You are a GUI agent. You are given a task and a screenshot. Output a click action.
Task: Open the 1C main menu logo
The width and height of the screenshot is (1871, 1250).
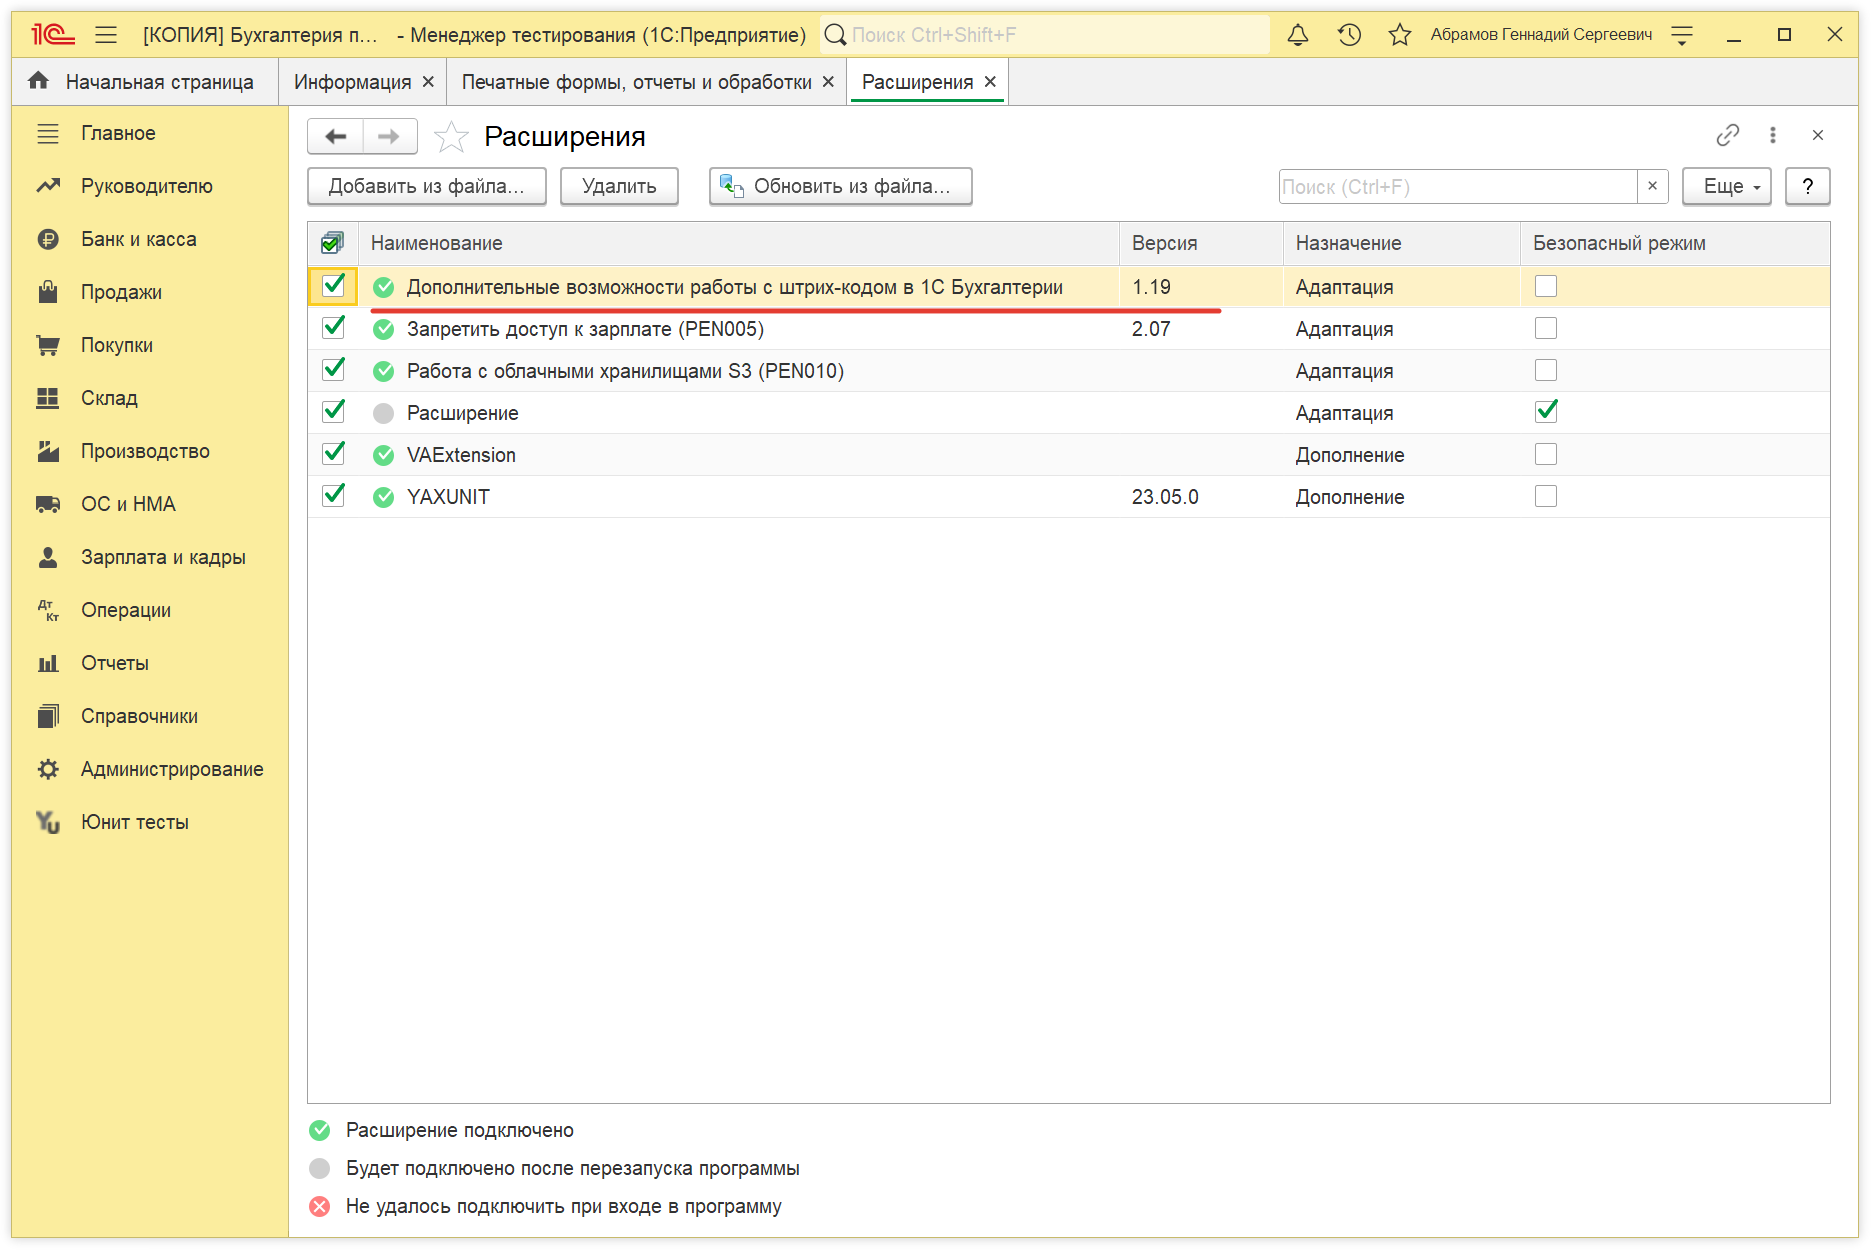click(x=53, y=35)
